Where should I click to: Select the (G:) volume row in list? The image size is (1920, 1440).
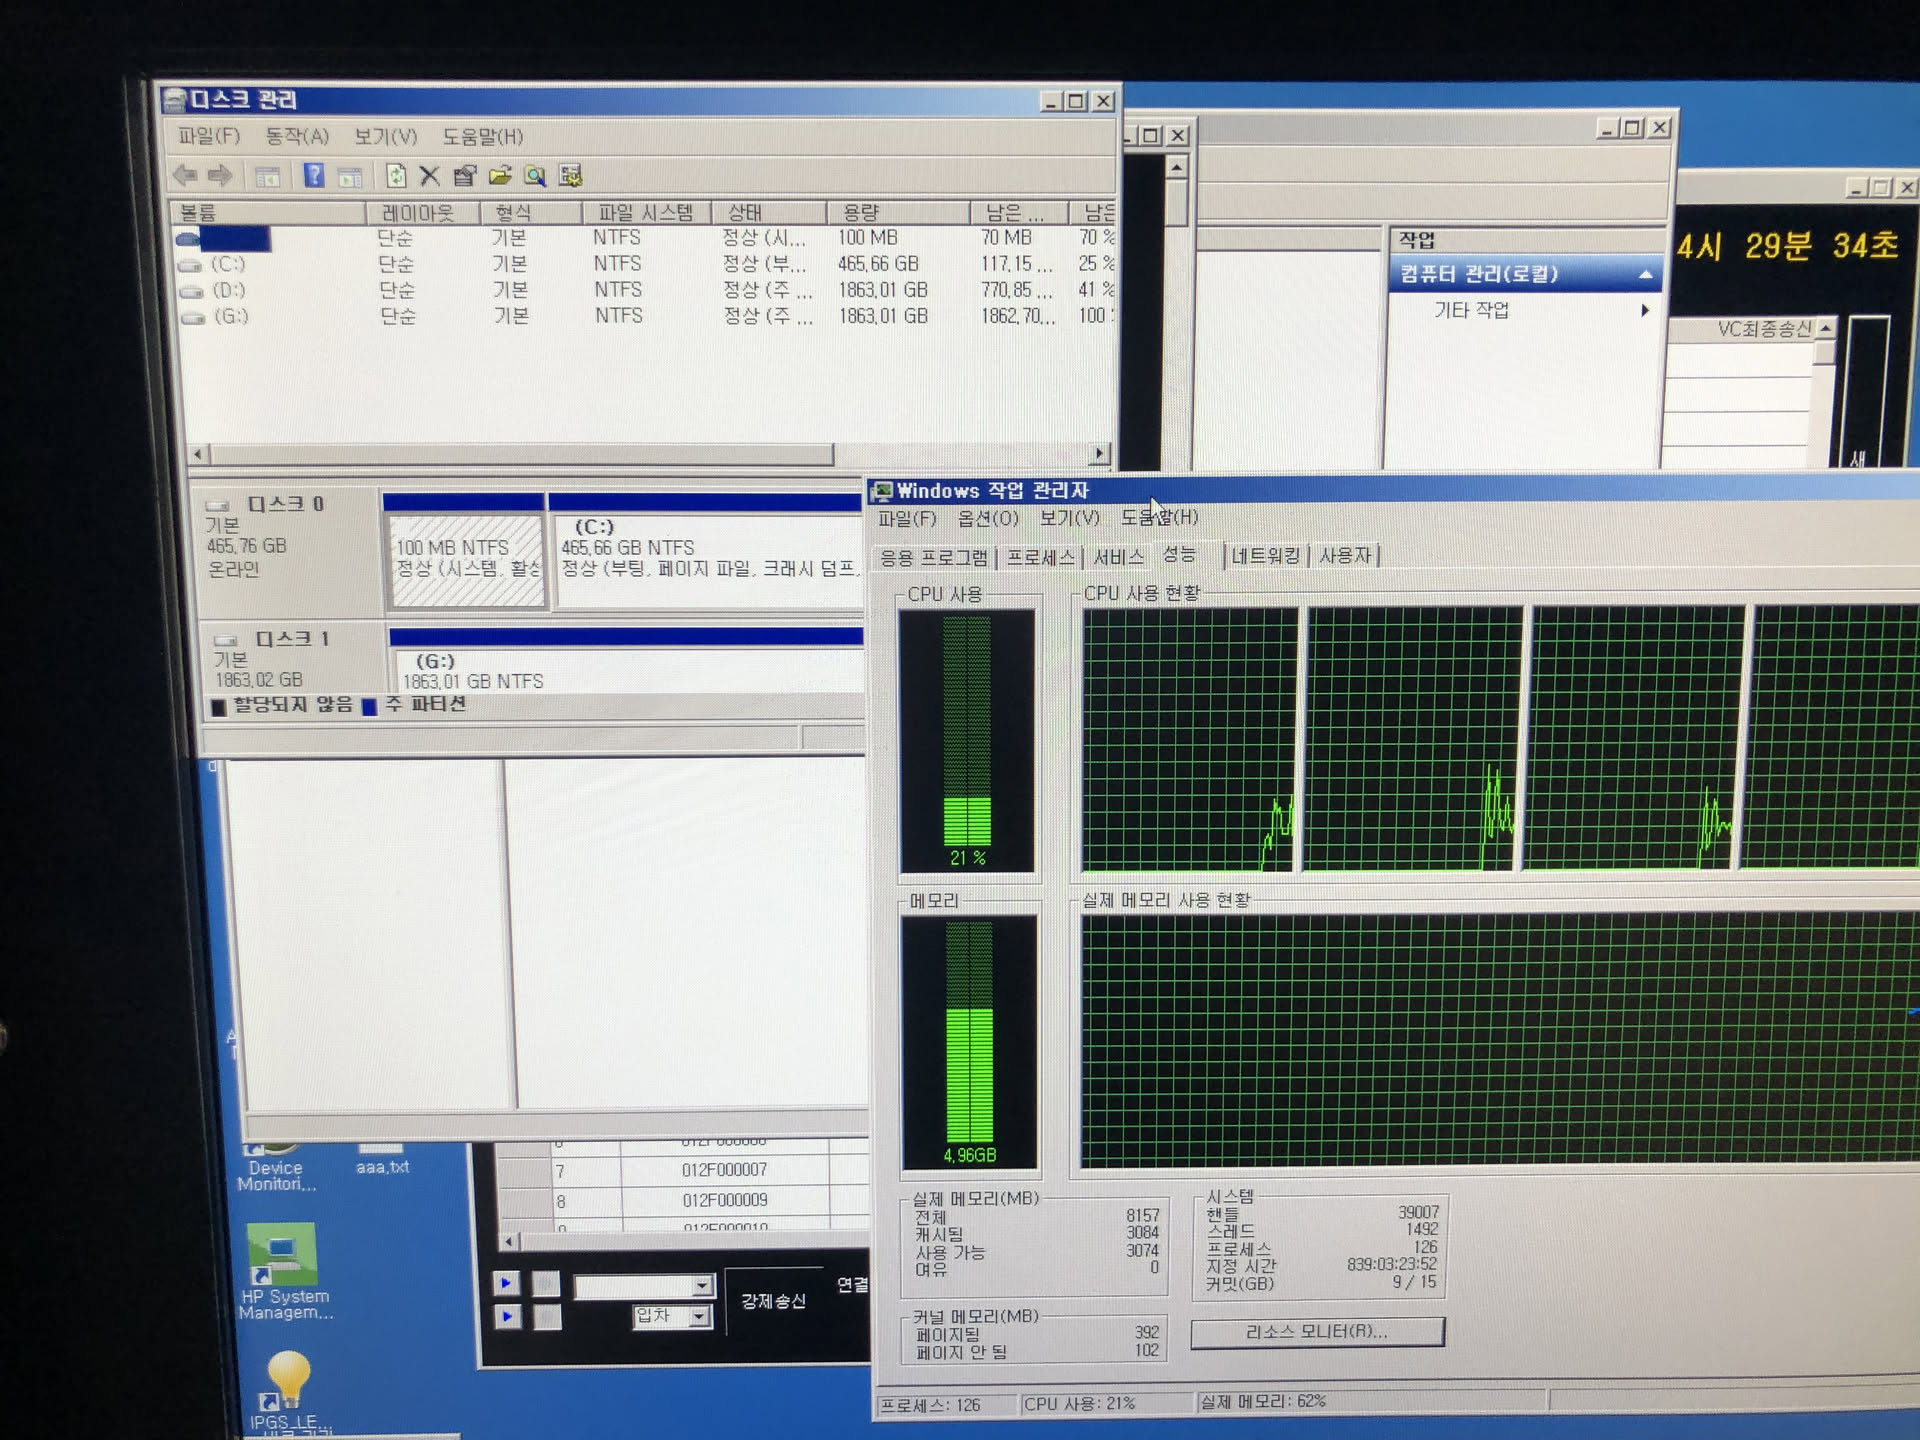[231, 316]
